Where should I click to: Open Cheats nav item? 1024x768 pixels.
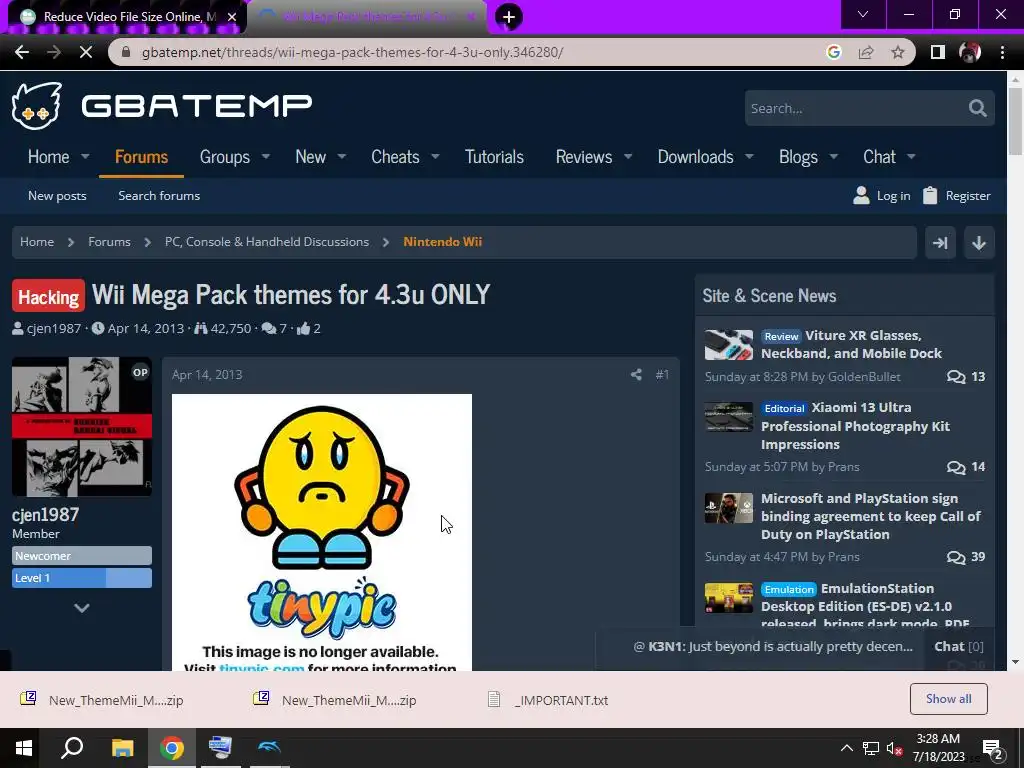tap(395, 157)
